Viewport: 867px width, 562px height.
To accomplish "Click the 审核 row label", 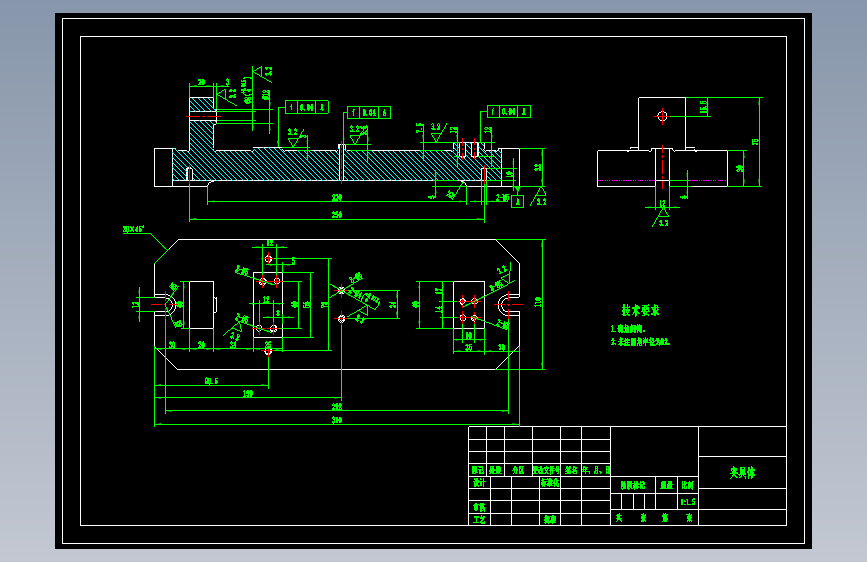I will click(x=479, y=507).
